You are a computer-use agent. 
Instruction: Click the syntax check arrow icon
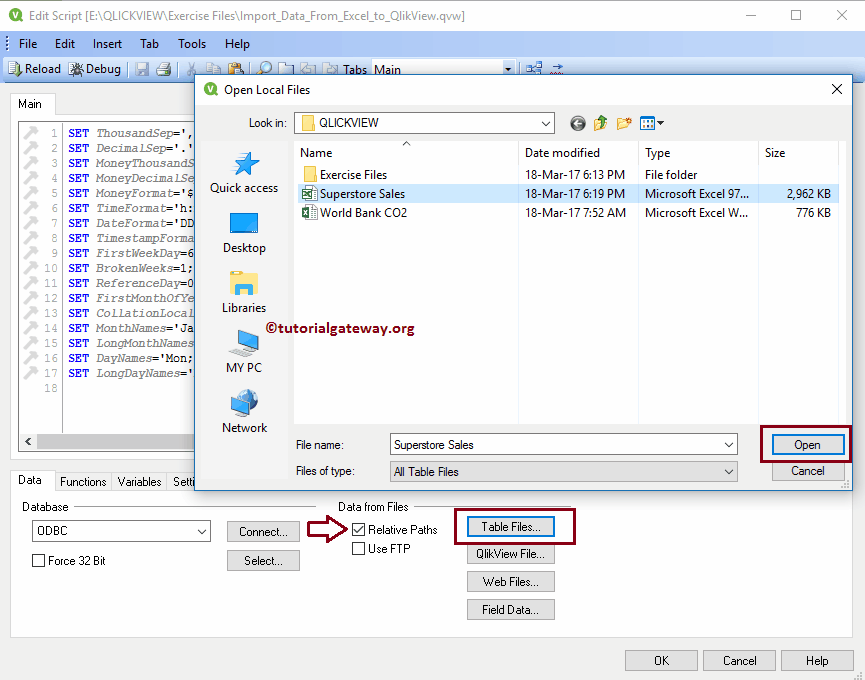coord(557,68)
